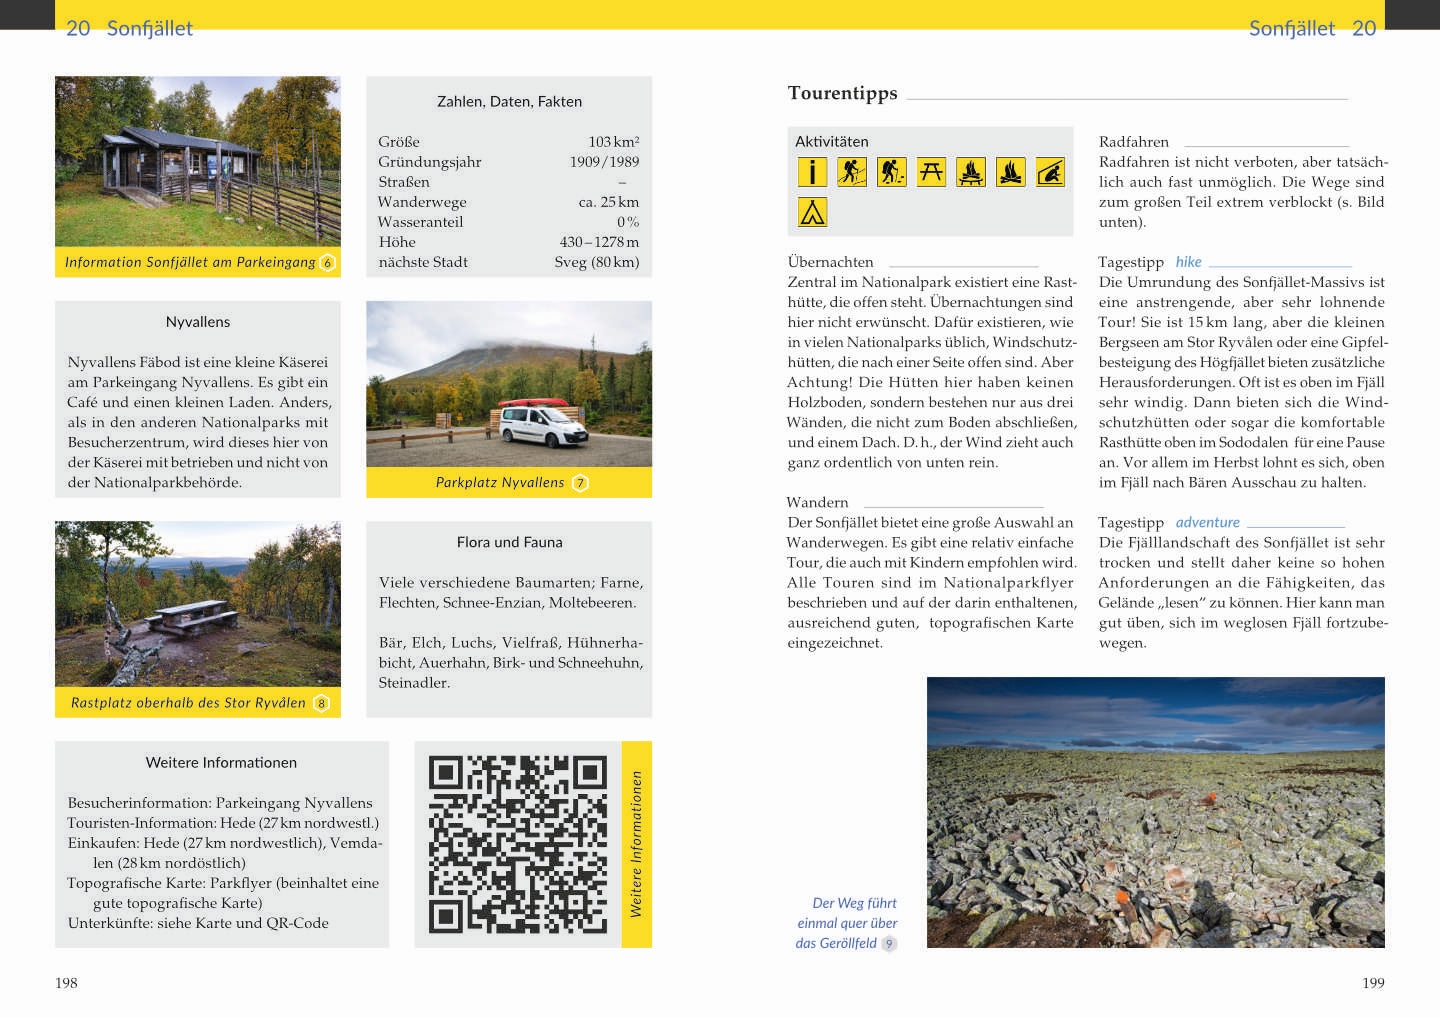This screenshot has height=1017, width=1440.
Task: Open the Parkplatz Nyvallens van photo
Action: click(509, 384)
